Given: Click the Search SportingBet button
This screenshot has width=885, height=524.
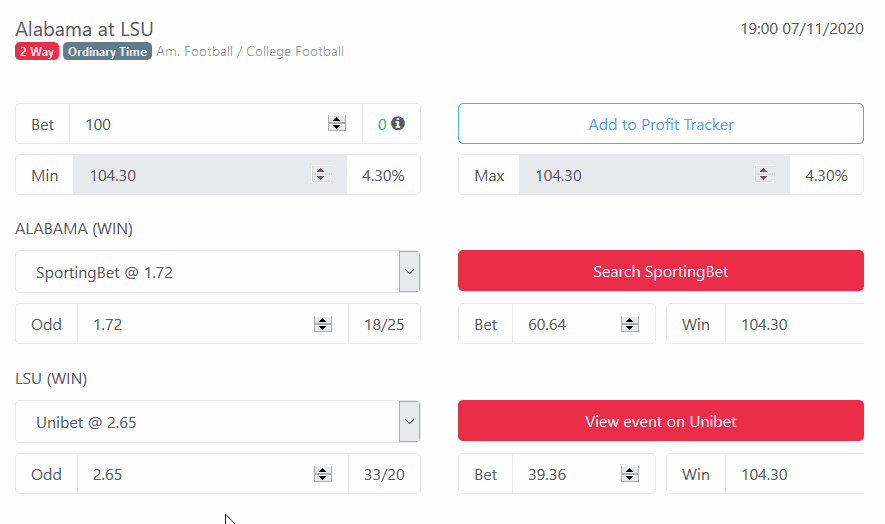Looking at the screenshot, I should [x=661, y=272].
